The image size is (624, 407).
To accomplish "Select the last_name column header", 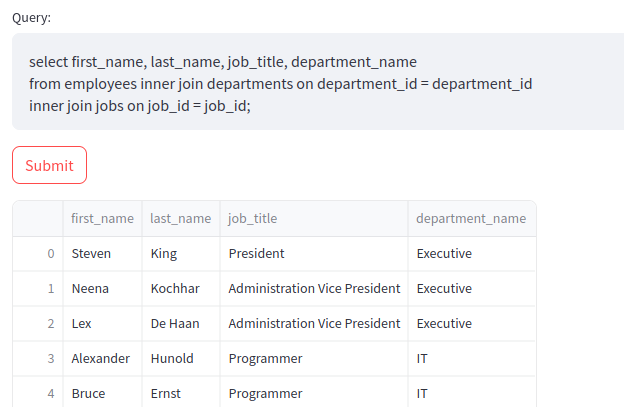I will tap(181, 218).
